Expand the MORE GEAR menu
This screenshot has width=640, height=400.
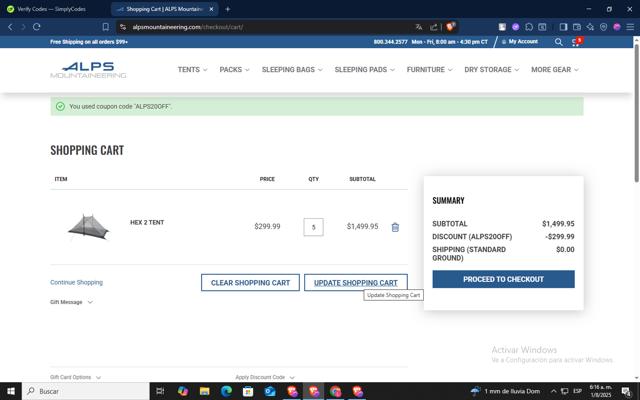tap(555, 70)
